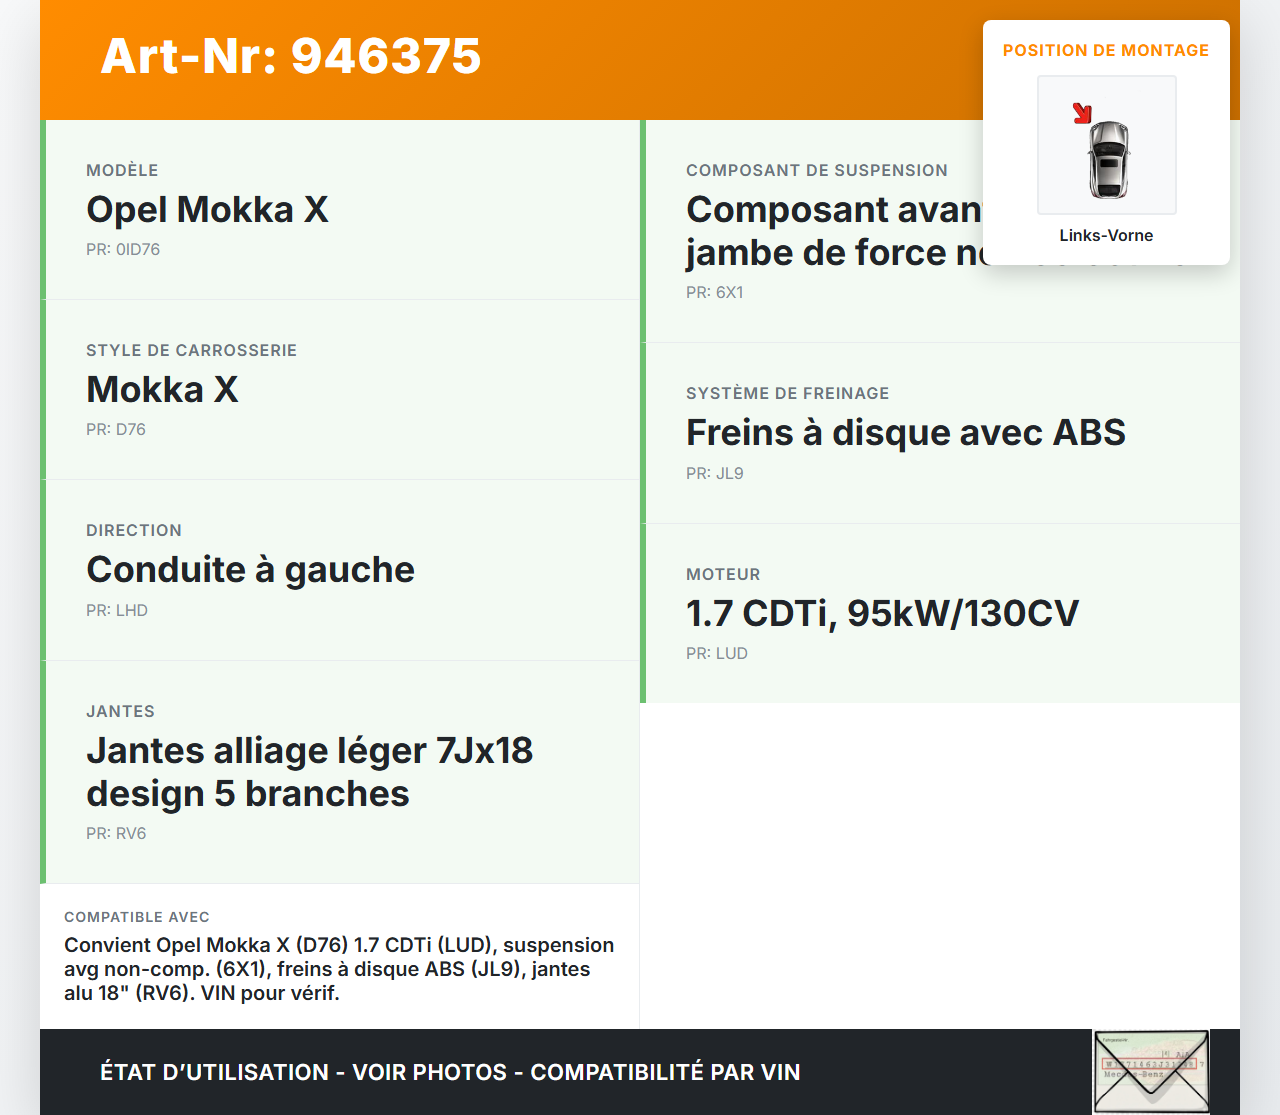Enable the Freins à disque avec ABS option
1280x1115 pixels.
coord(905,432)
